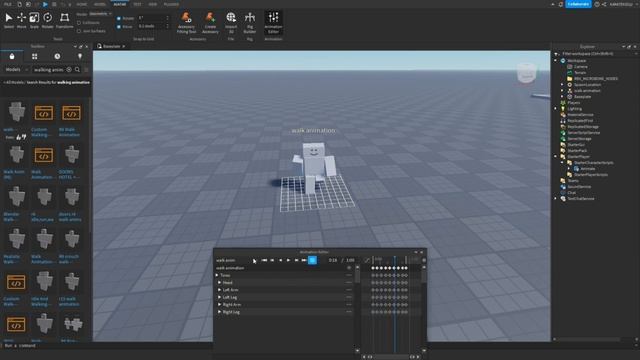Collapse the Workspace node in Explorer

click(556, 60)
